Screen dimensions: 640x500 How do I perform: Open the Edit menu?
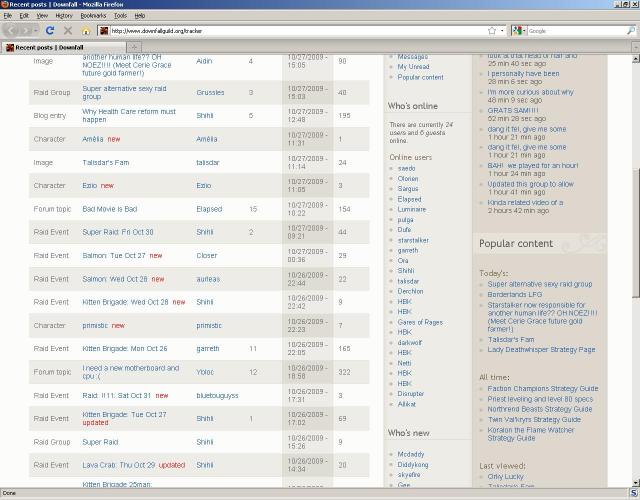tap(24, 16)
